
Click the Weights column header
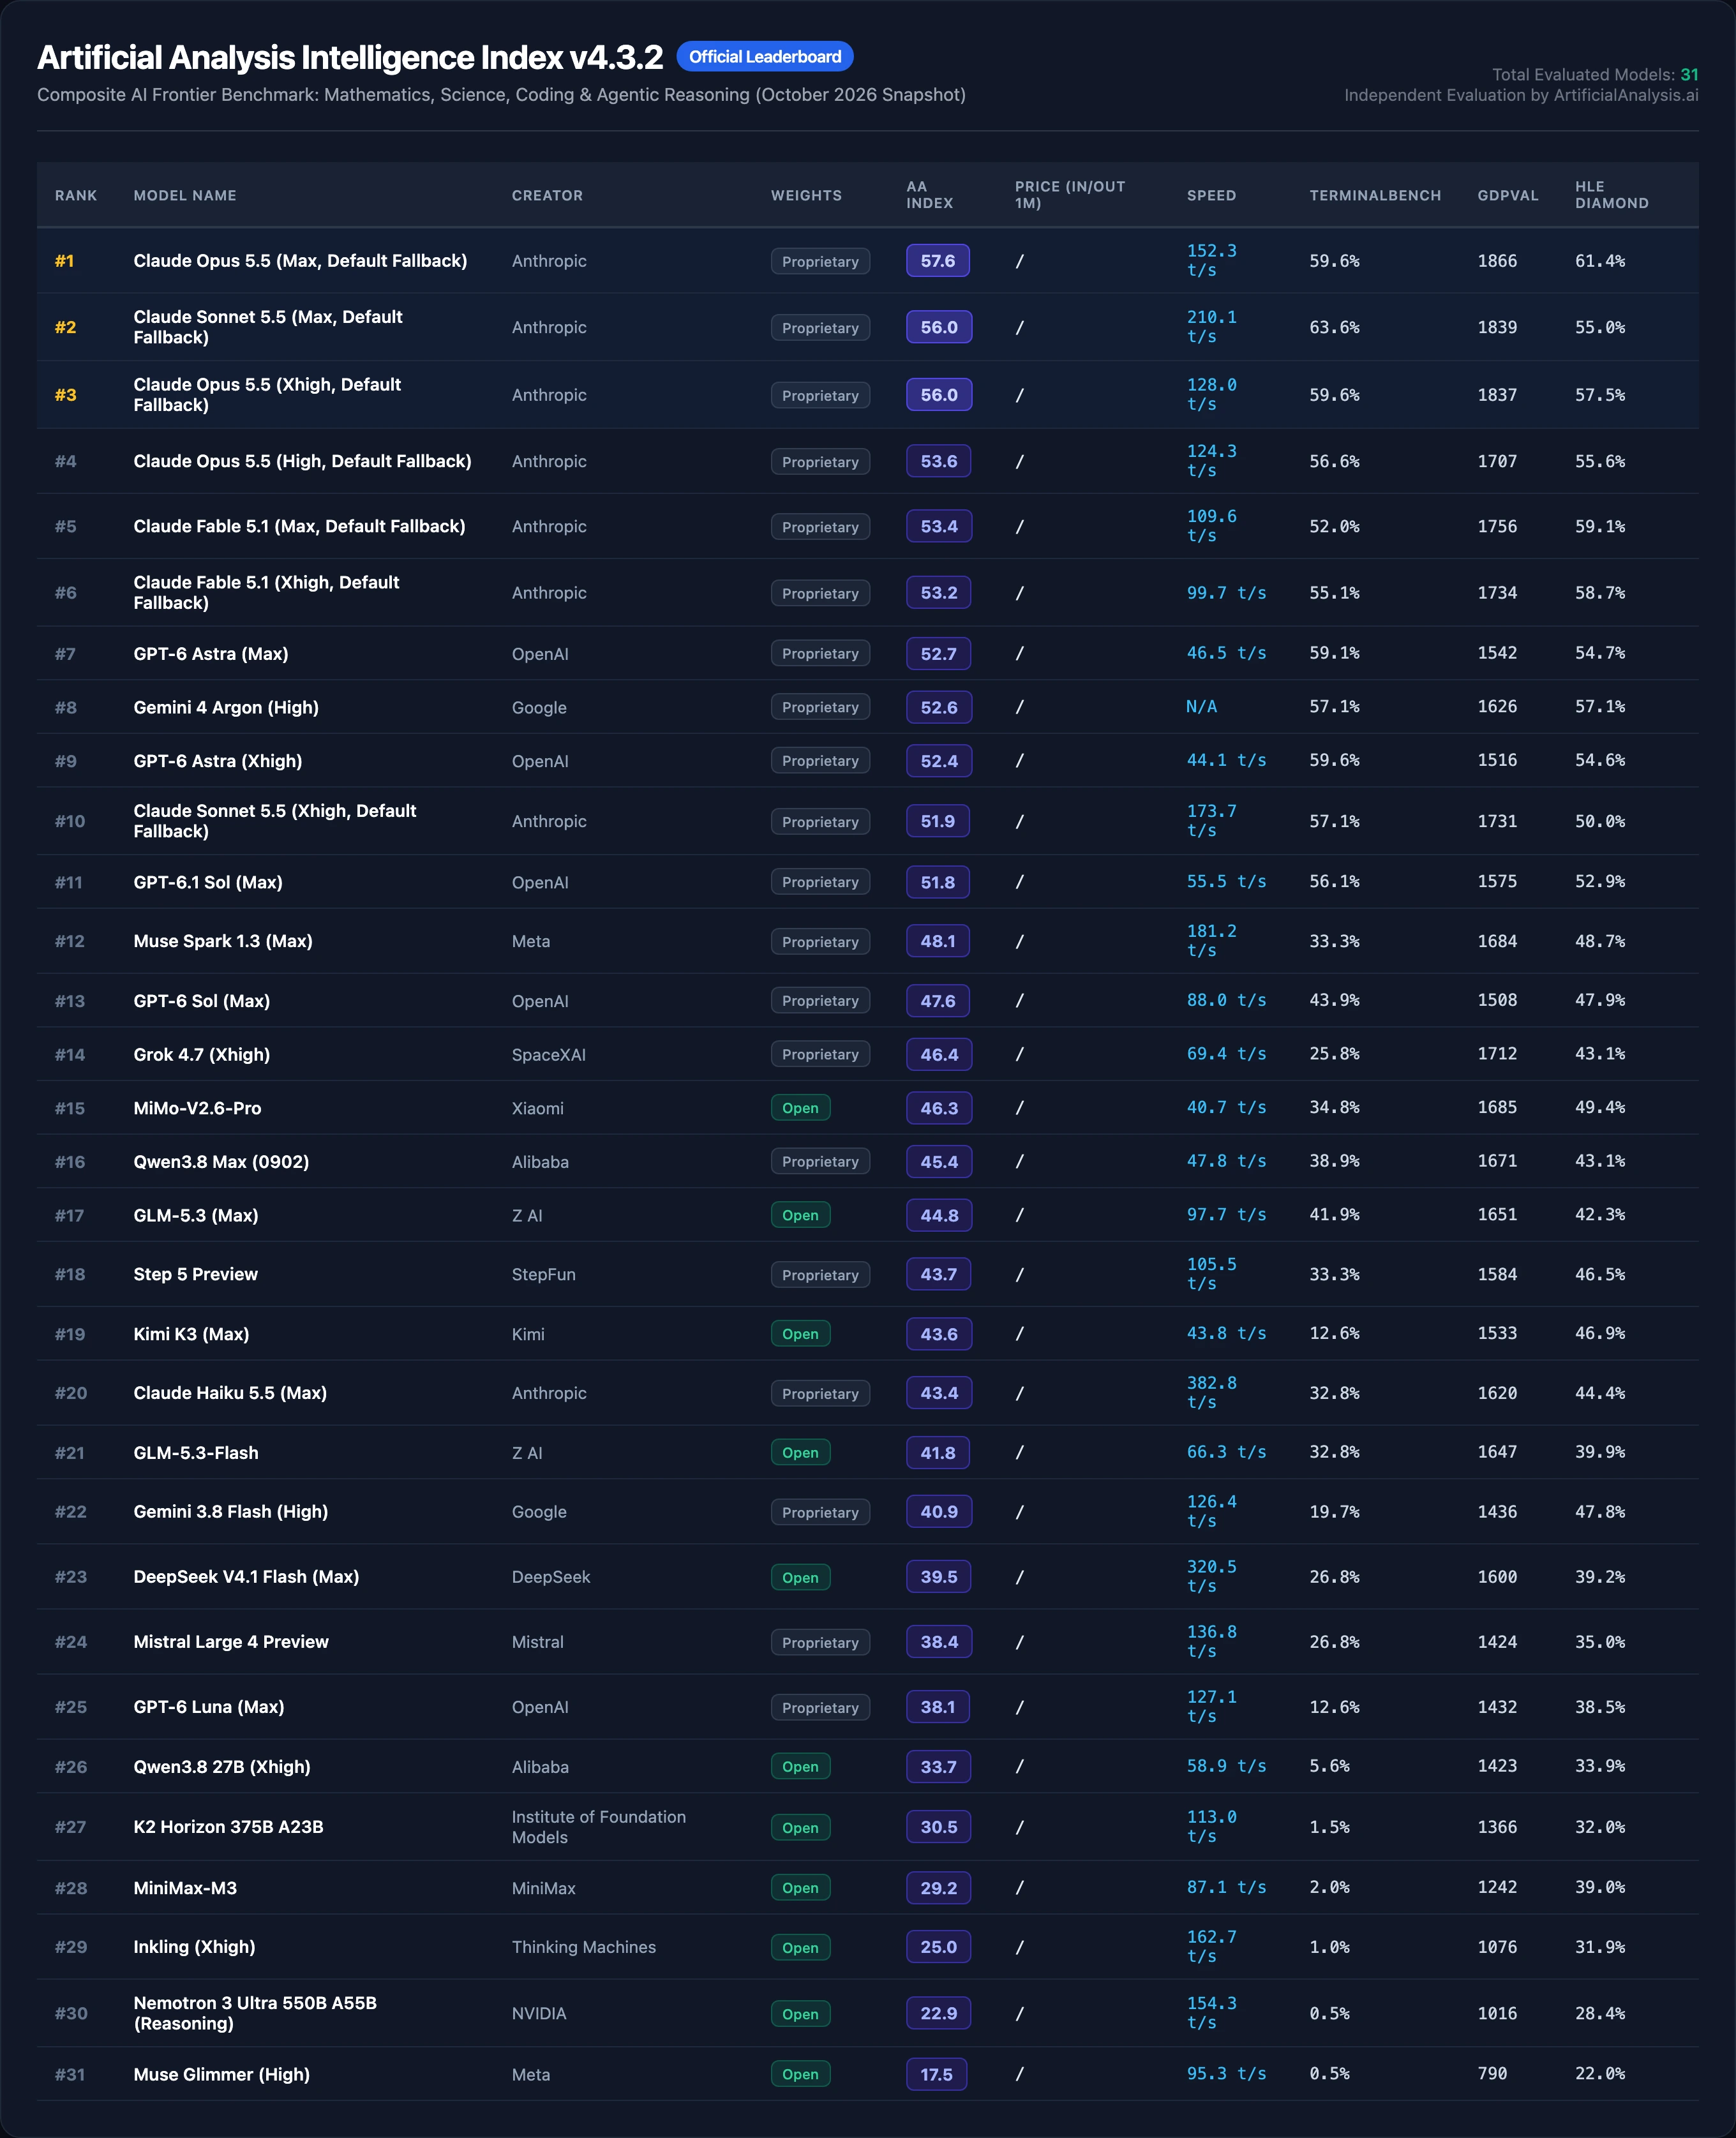[806, 195]
